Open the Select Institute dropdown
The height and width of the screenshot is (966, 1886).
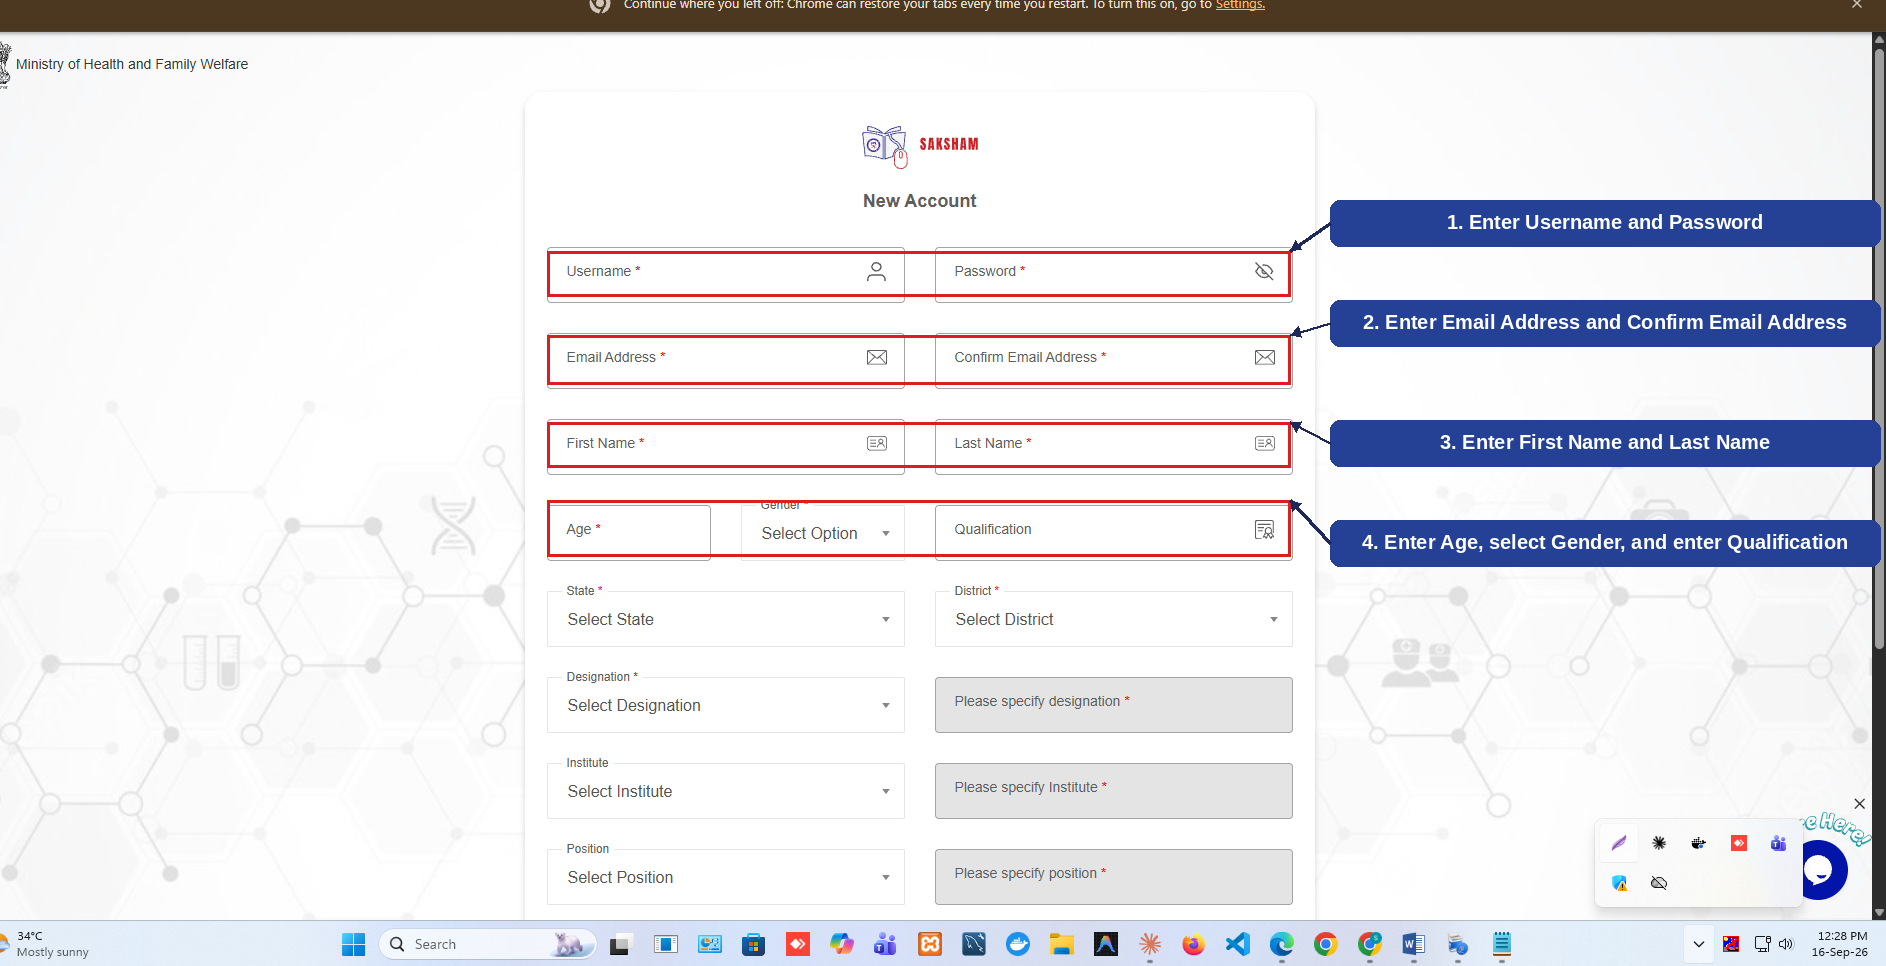click(726, 791)
